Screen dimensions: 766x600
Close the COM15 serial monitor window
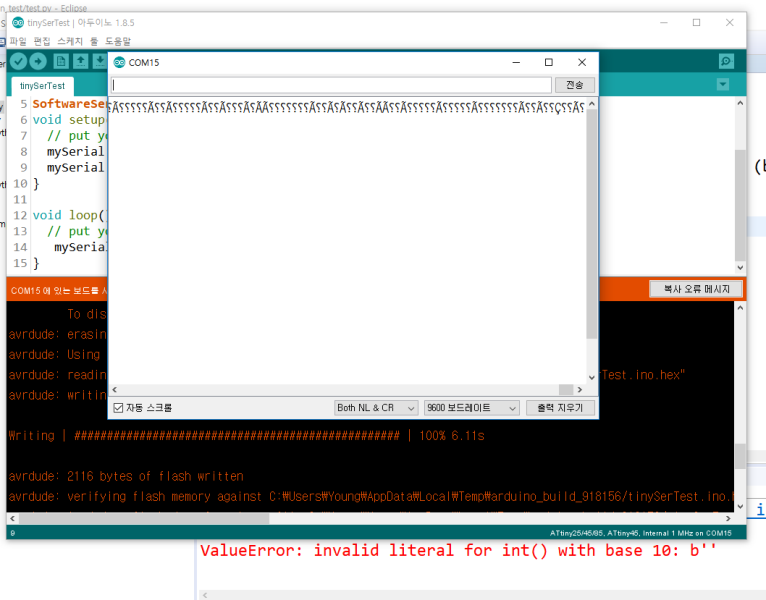coord(582,62)
